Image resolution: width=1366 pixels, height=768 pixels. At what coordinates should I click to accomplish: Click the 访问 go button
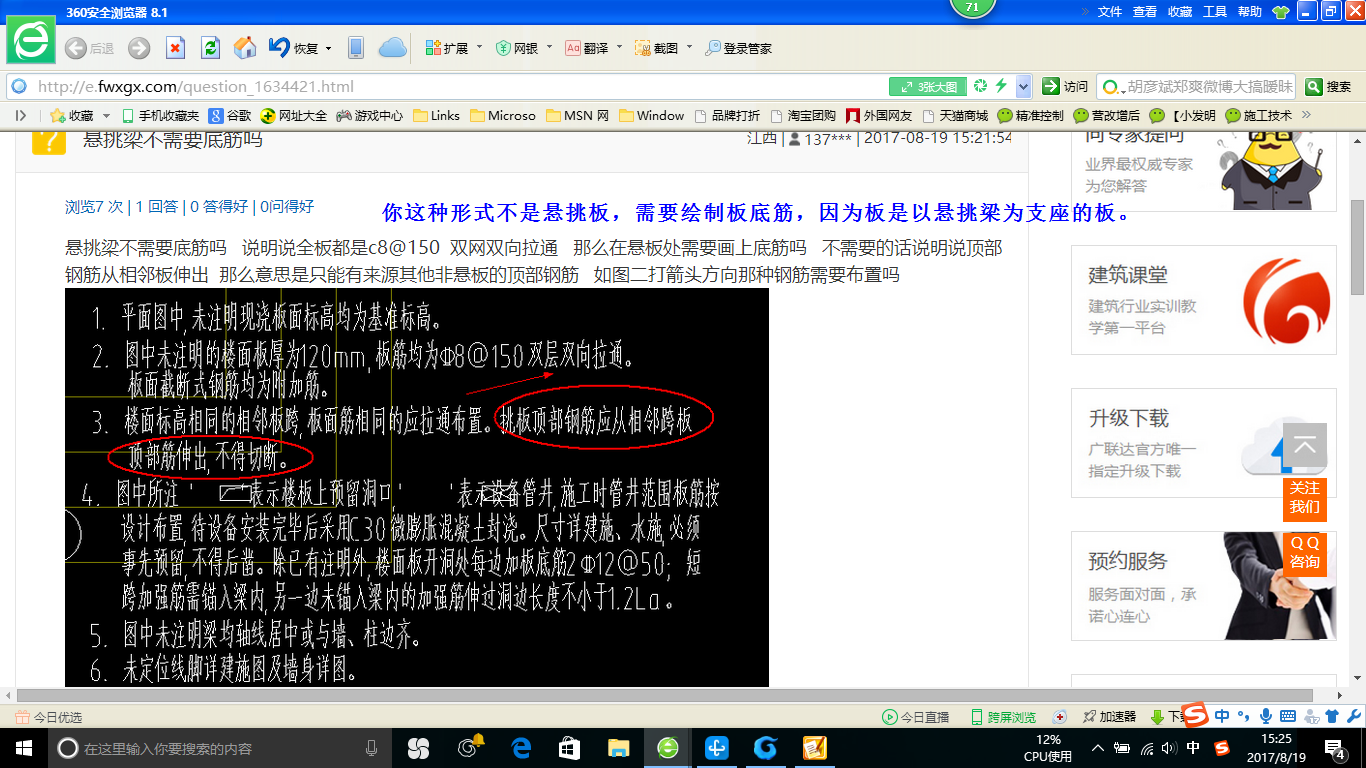tap(1065, 87)
